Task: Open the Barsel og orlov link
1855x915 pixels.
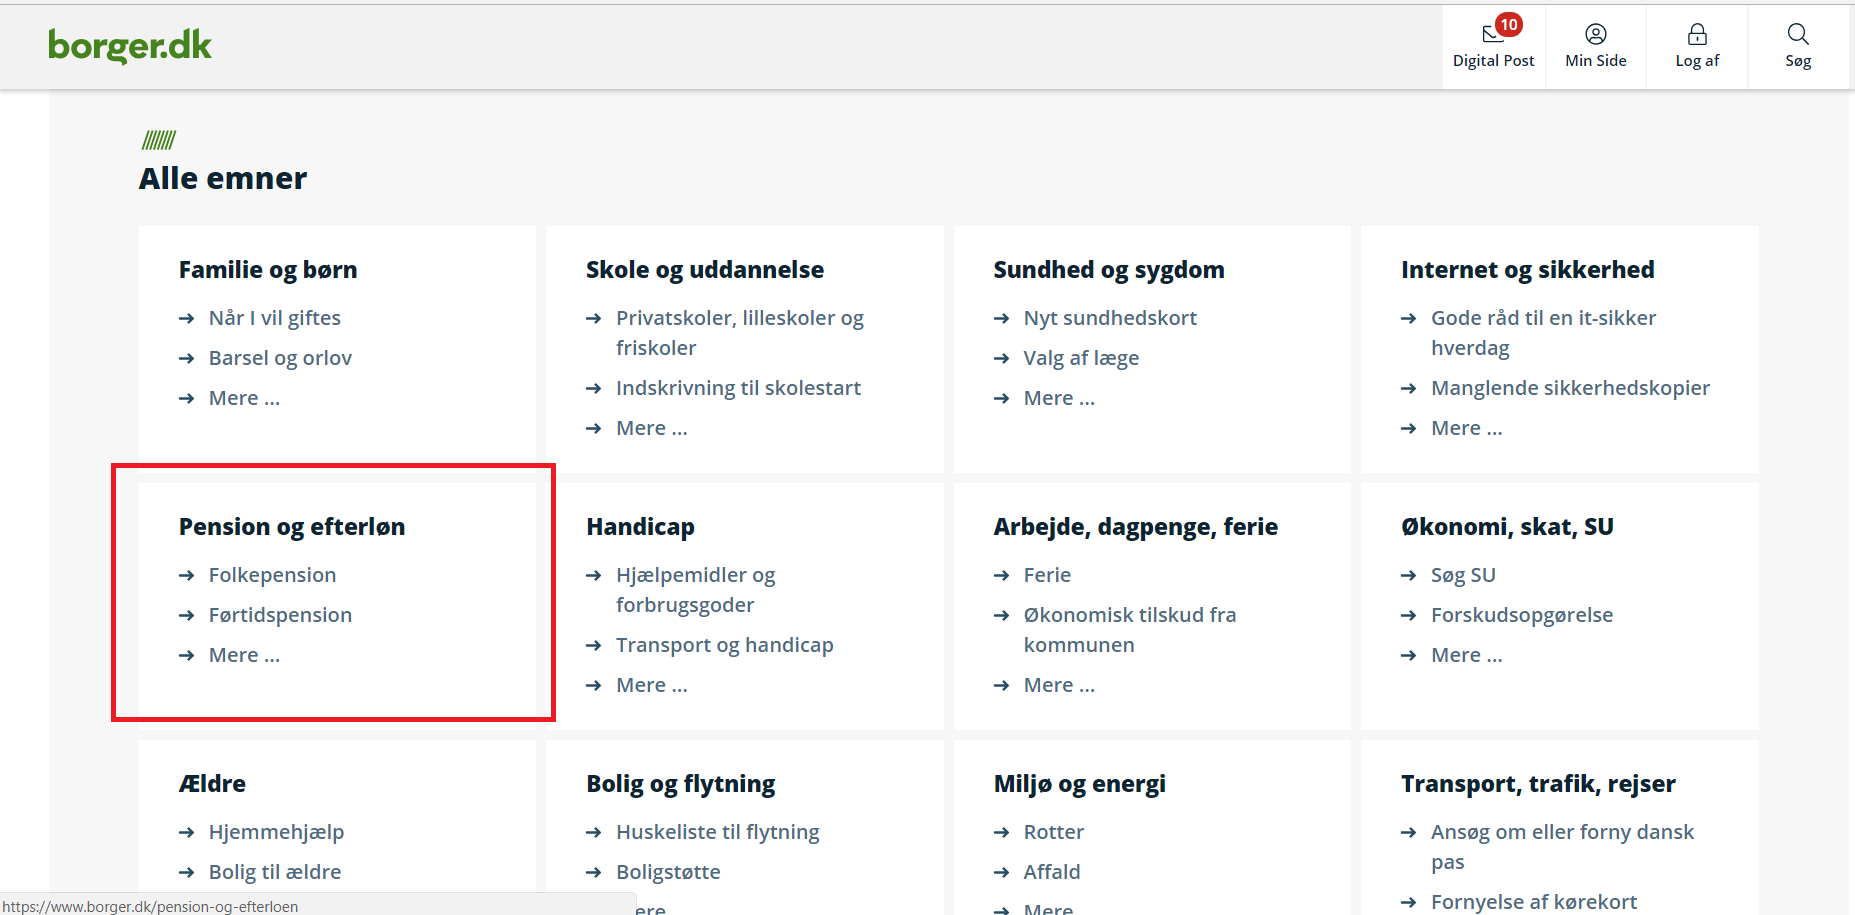Action: coord(280,358)
